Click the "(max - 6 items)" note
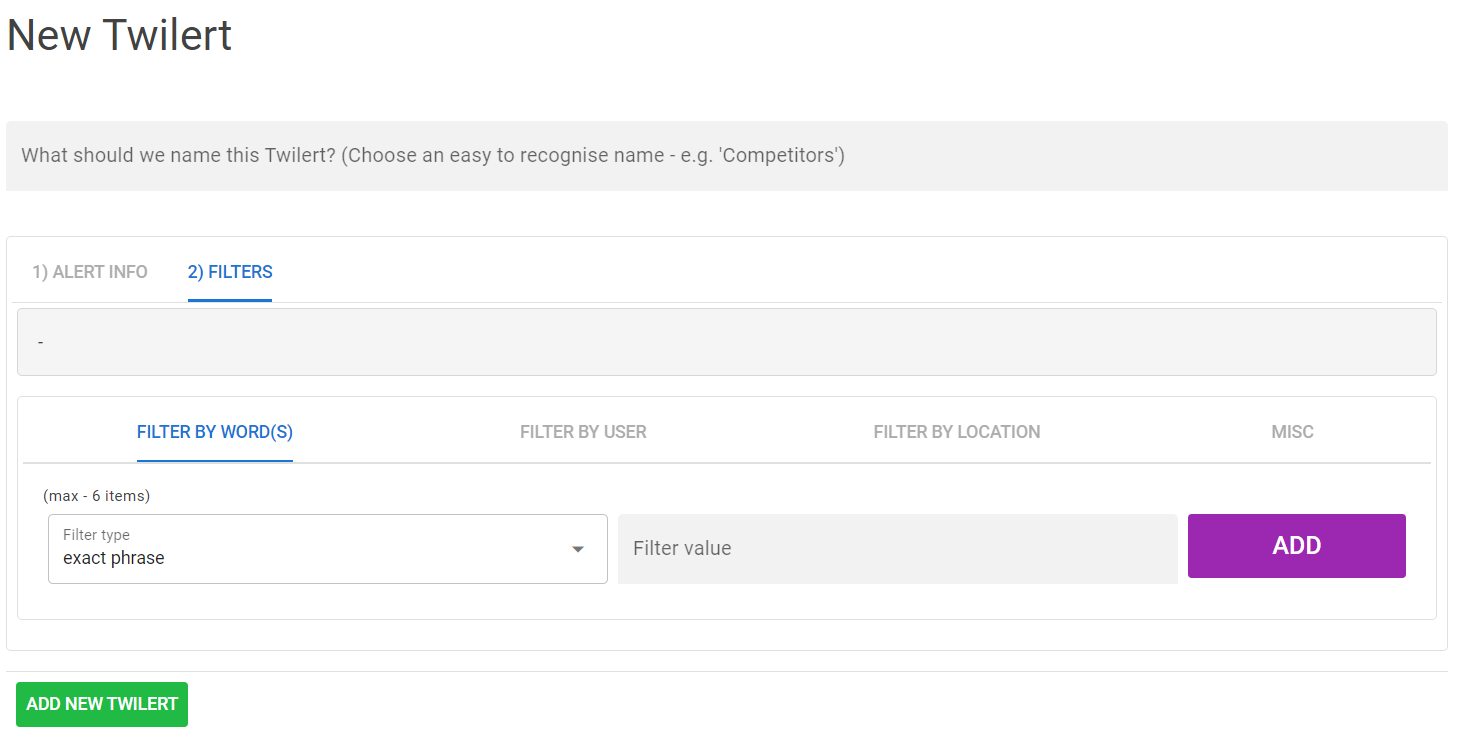The image size is (1459, 737). [x=97, y=496]
